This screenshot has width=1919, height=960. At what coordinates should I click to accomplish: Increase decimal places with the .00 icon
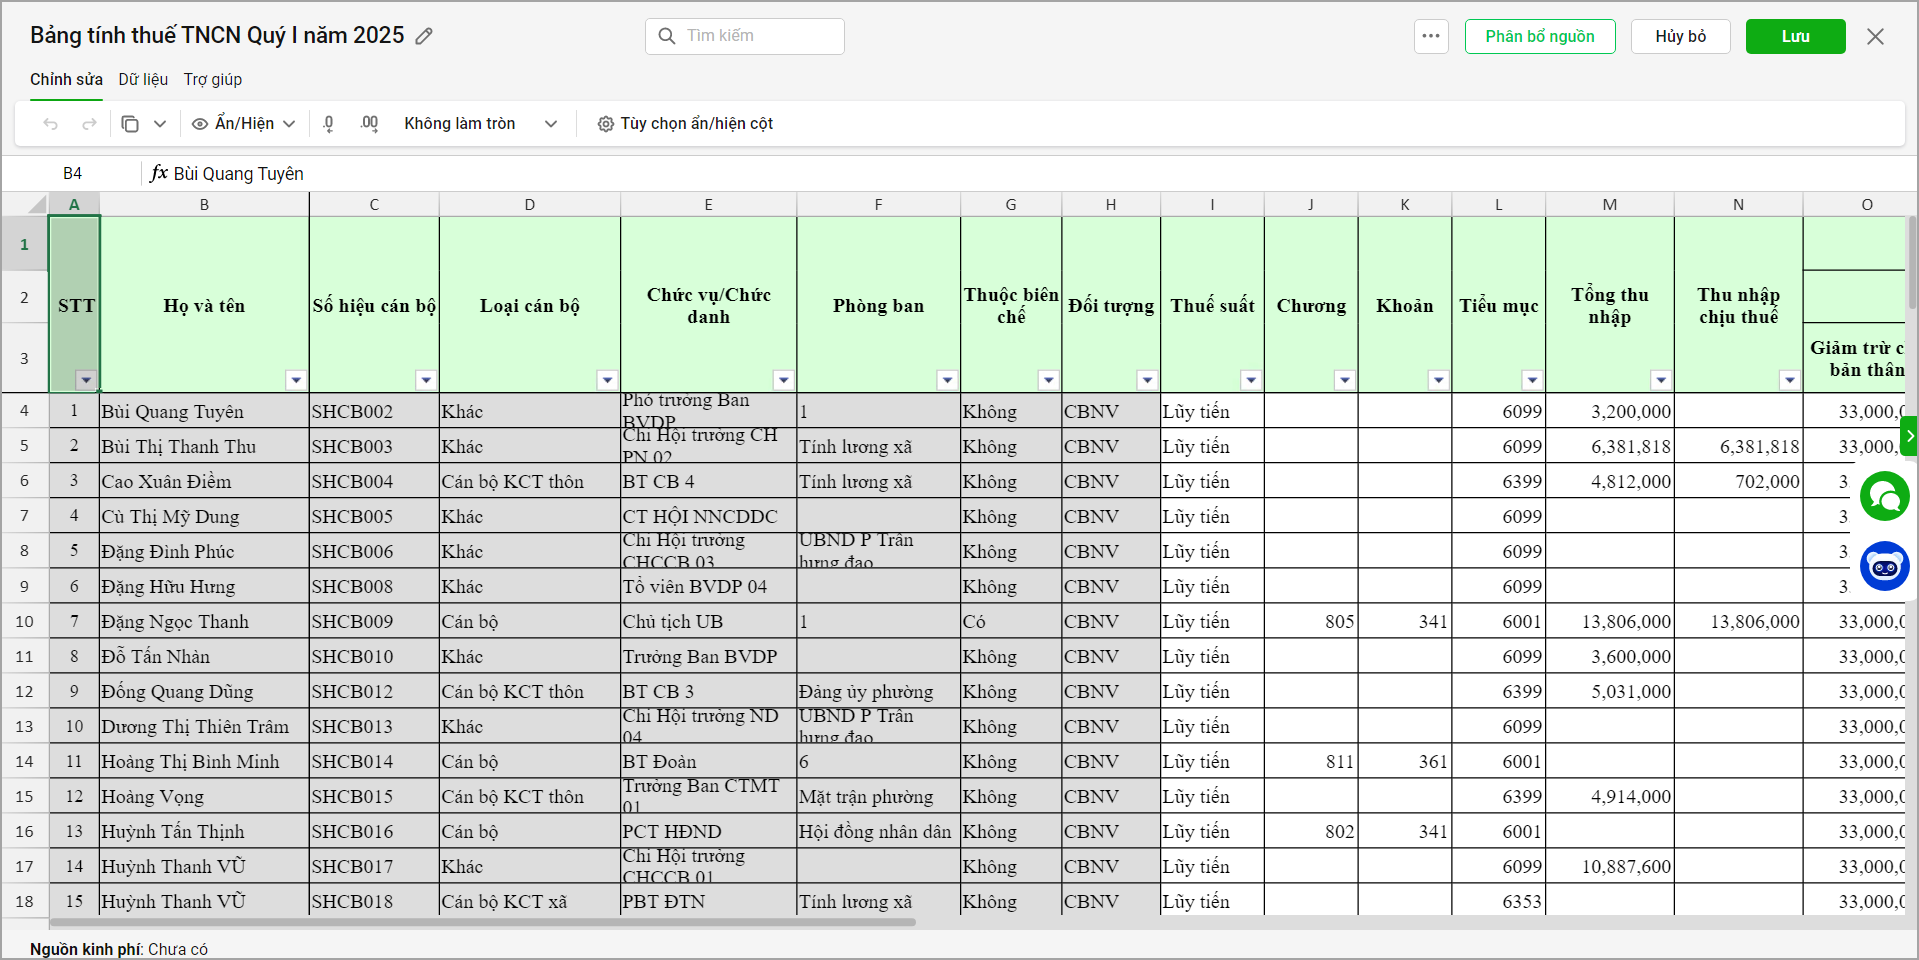coord(369,124)
